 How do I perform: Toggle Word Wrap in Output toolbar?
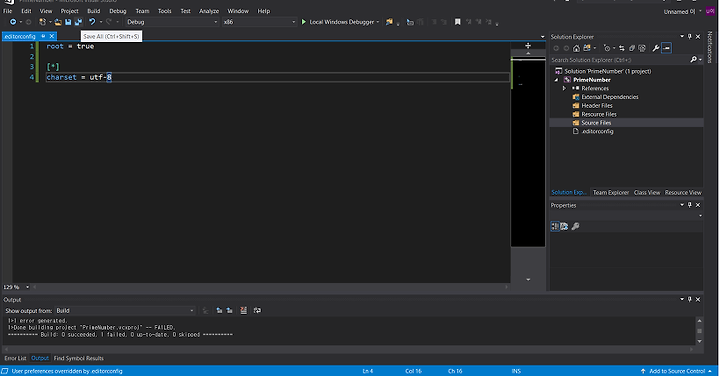(x=257, y=310)
